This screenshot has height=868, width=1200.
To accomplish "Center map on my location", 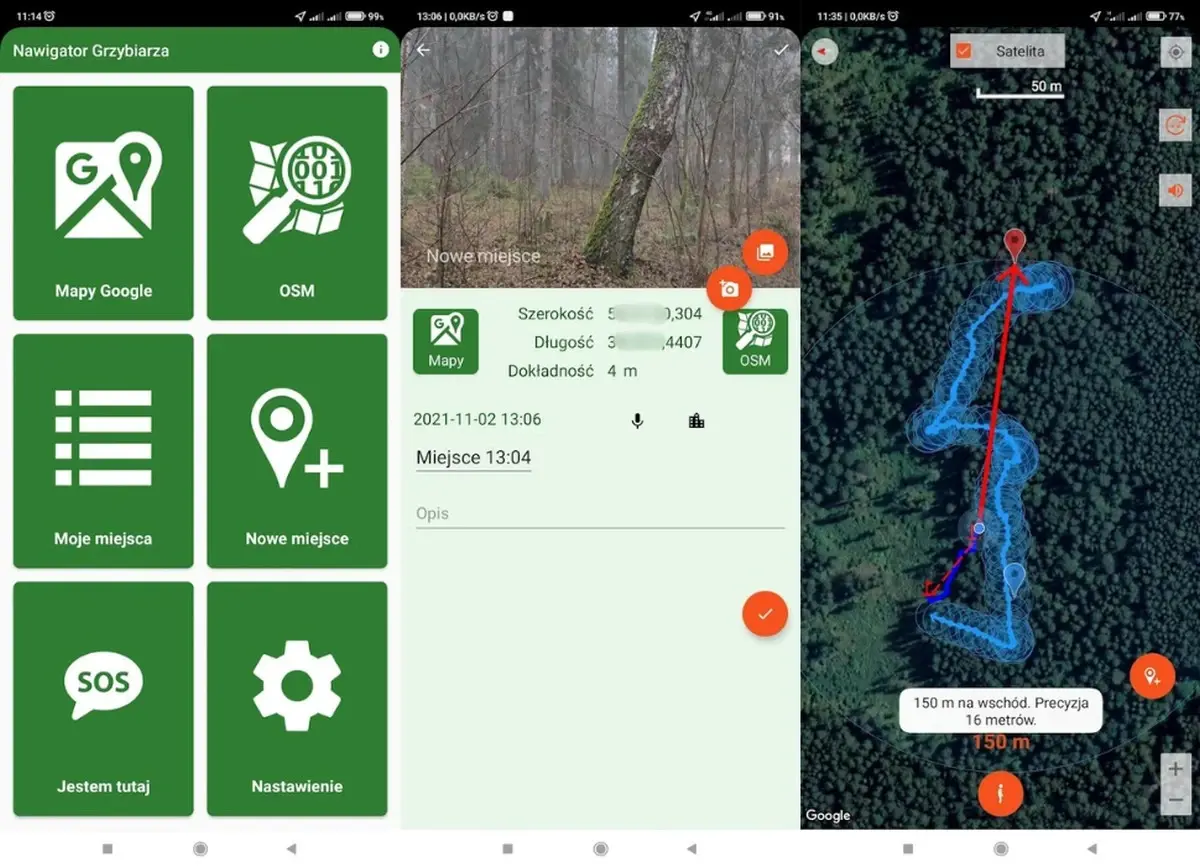I will 1175,52.
